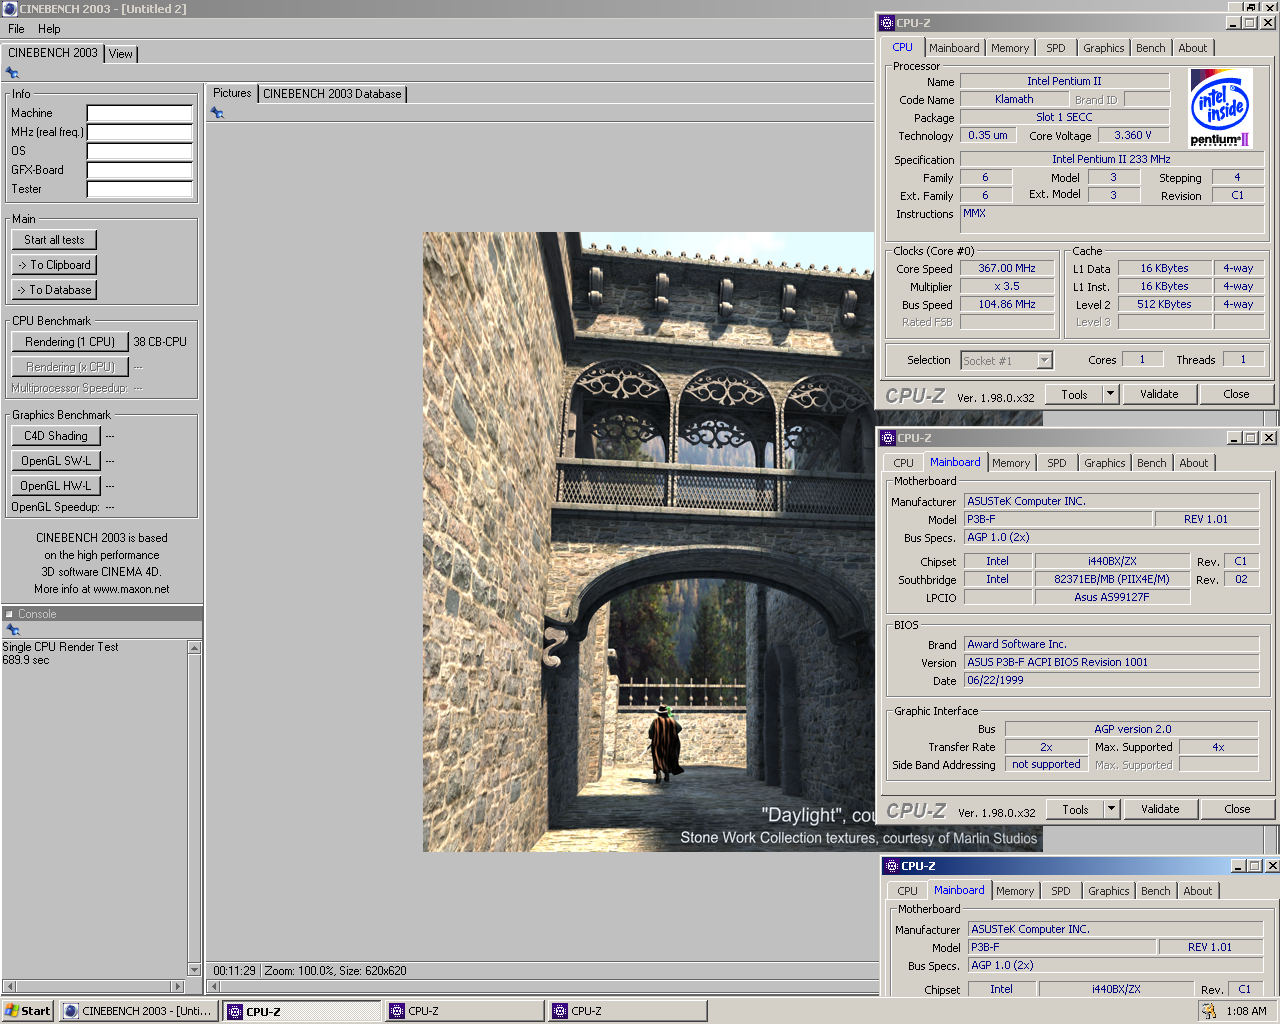Click the top CPU-Z window title icon

pos(887,23)
